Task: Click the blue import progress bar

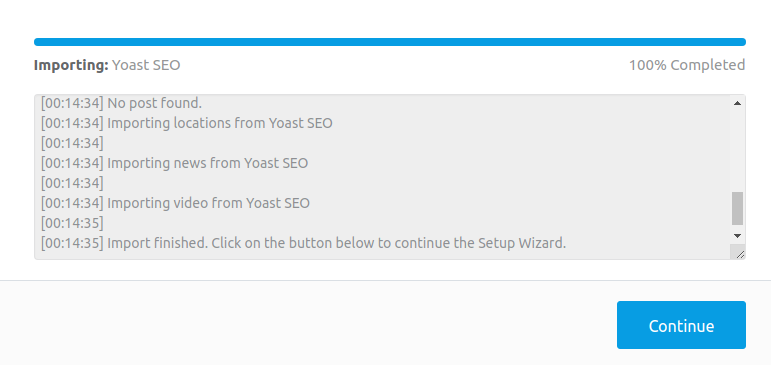Action: click(390, 42)
